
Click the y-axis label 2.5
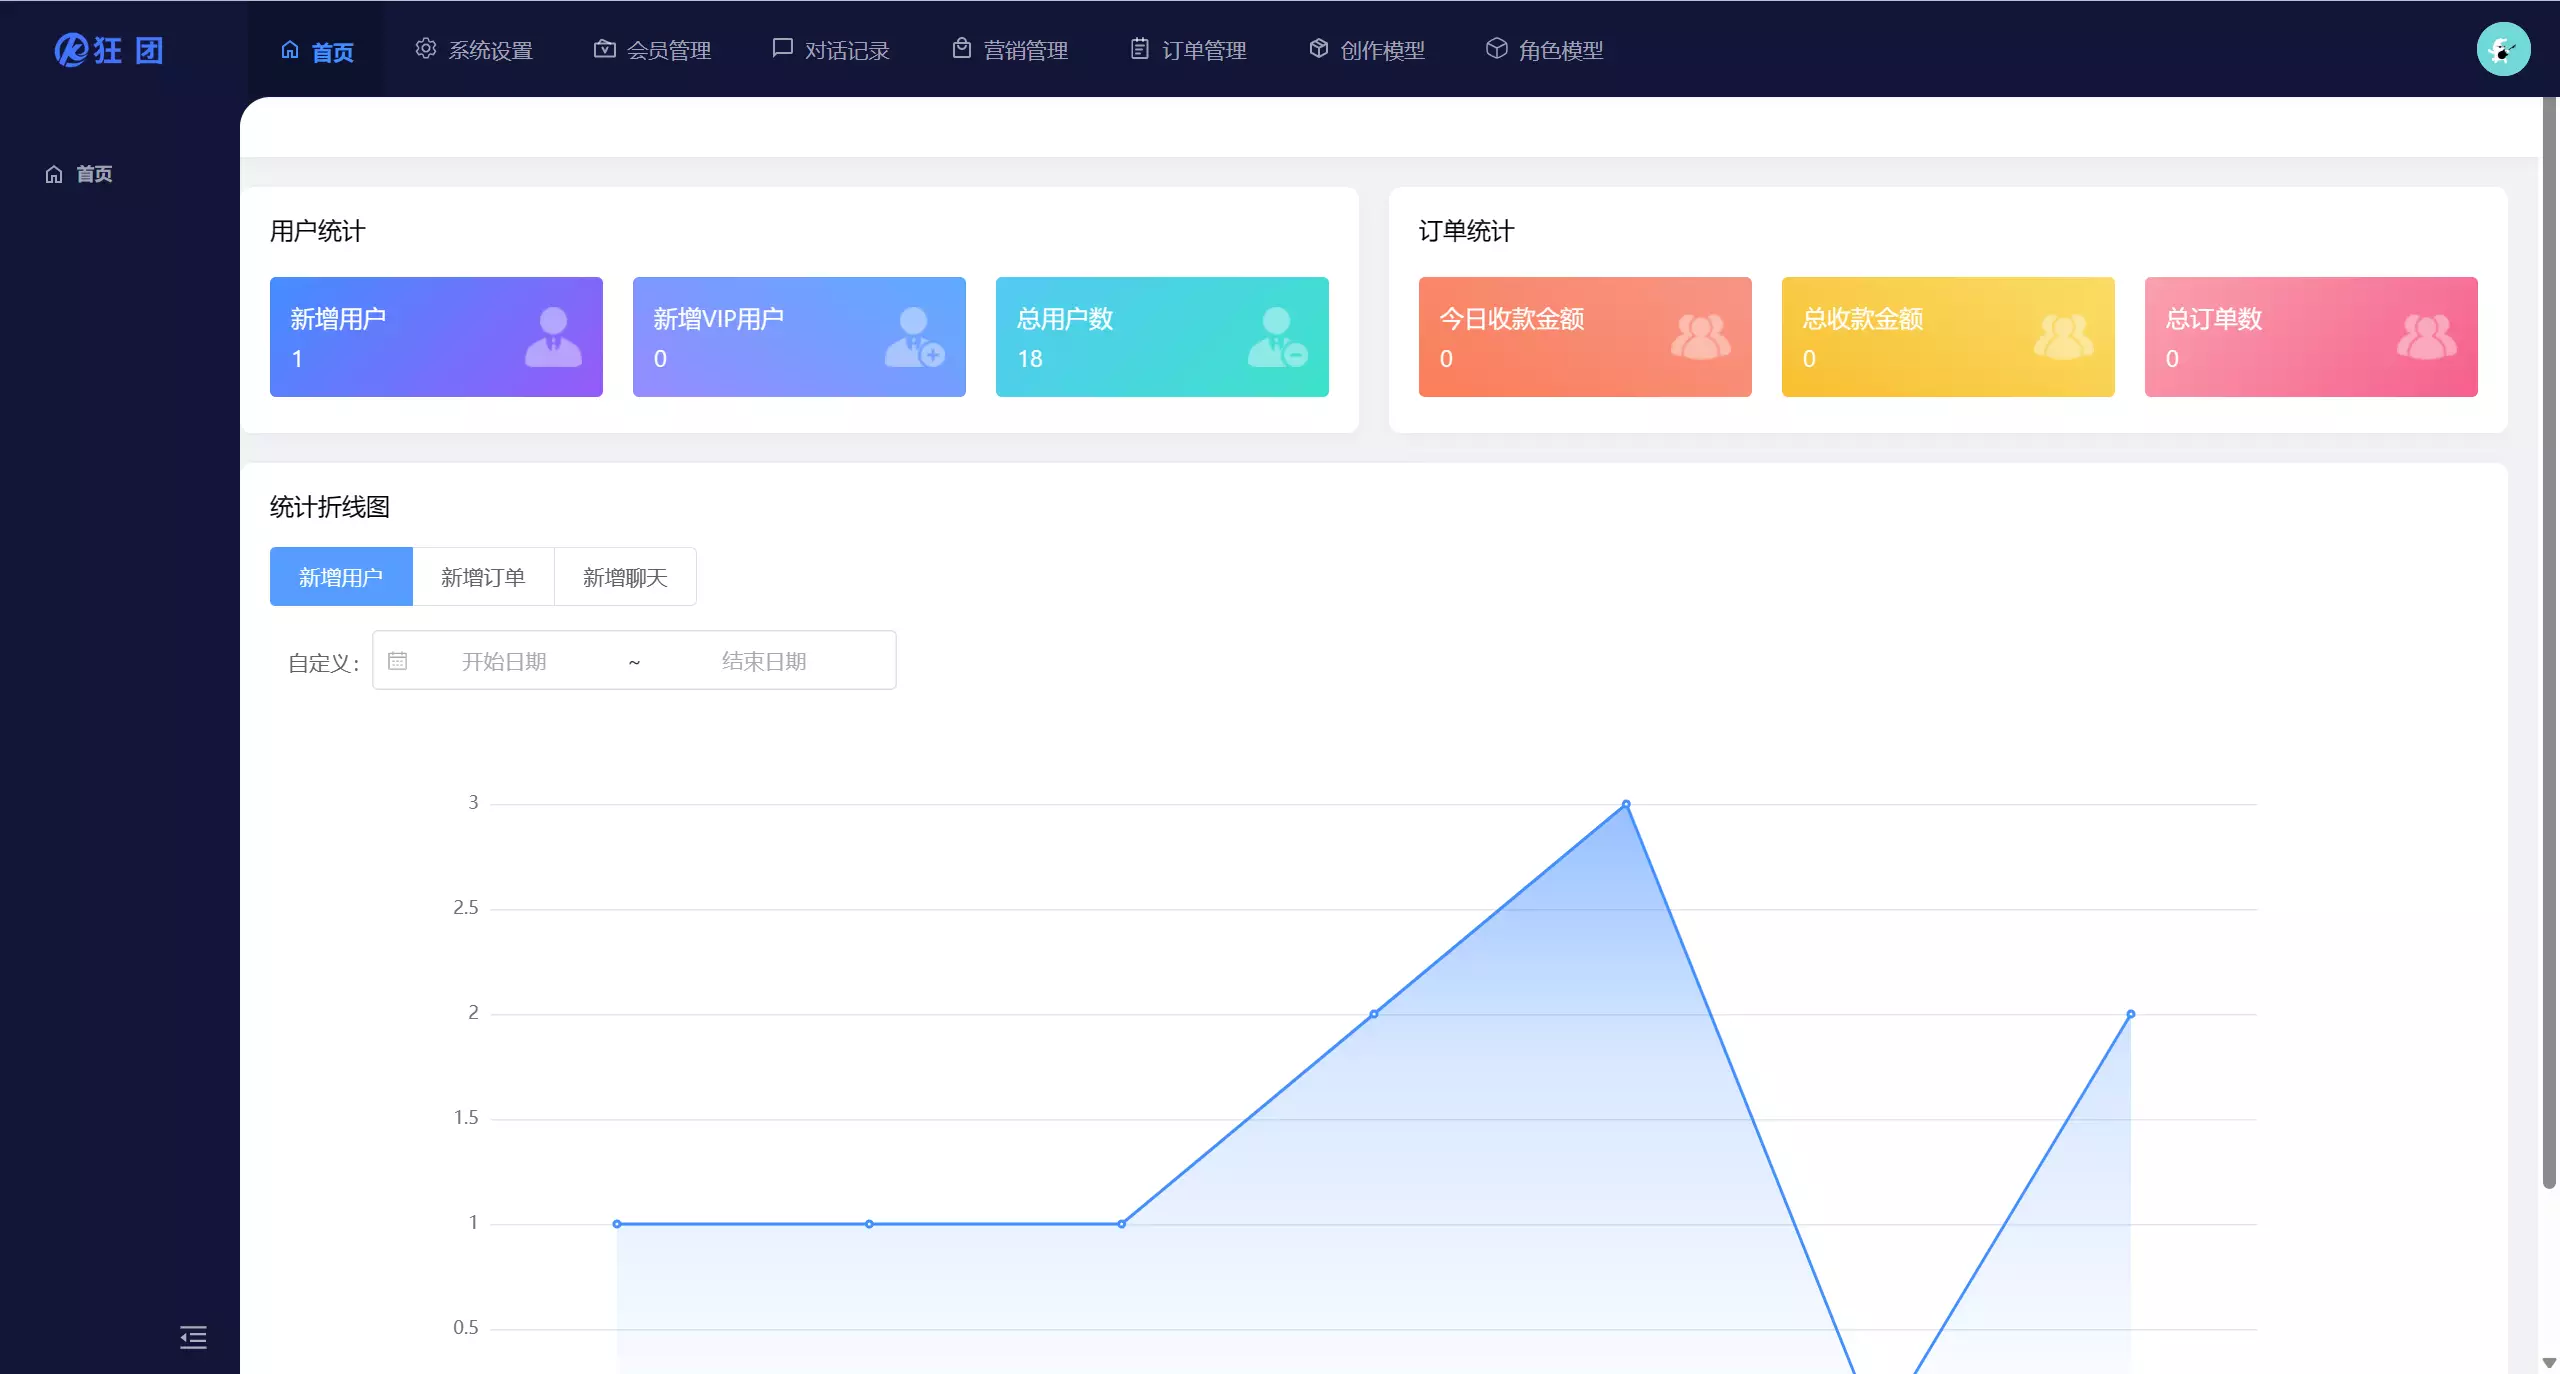point(466,907)
